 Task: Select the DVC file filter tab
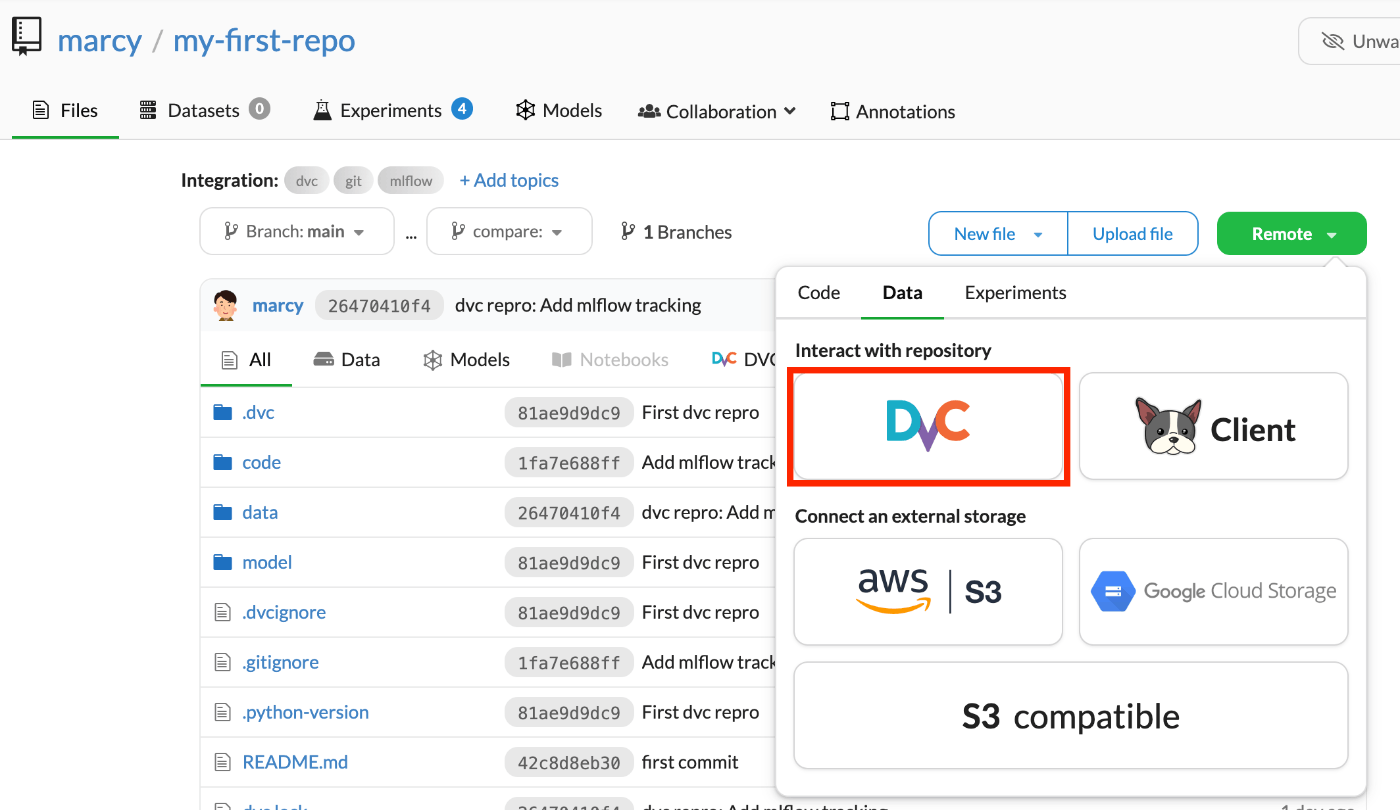[744, 359]
